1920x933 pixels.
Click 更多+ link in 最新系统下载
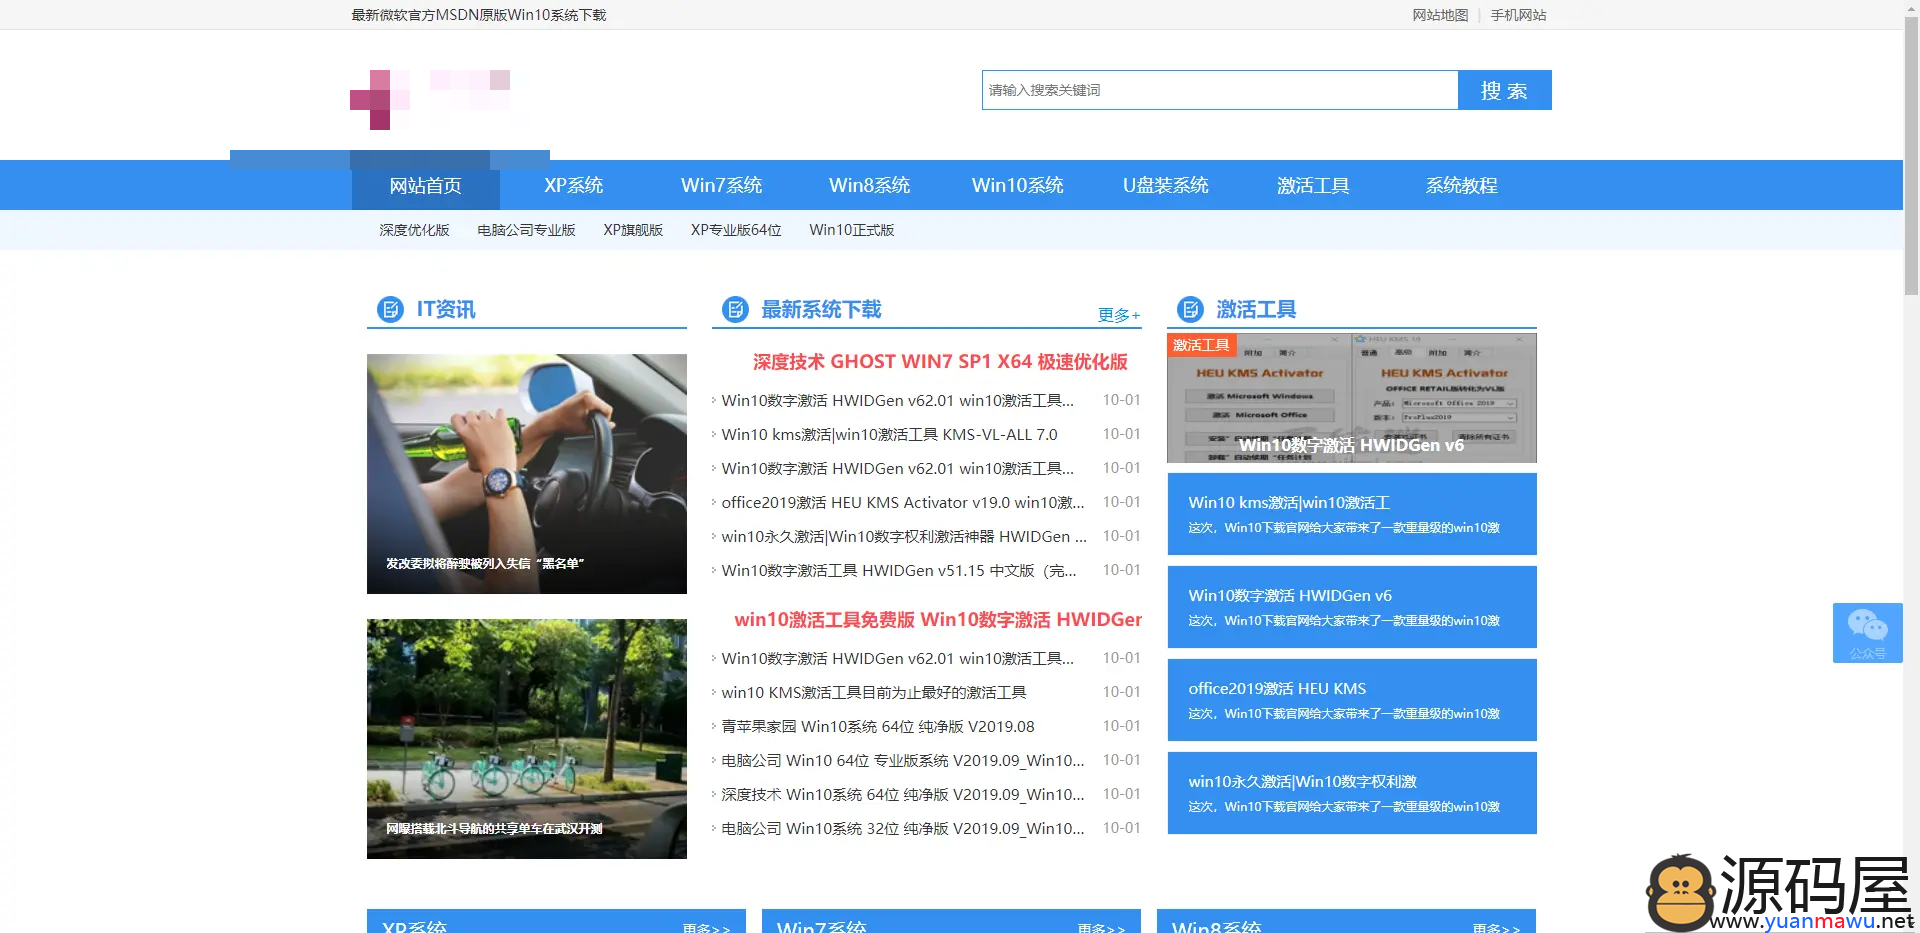coord(1119,315)
